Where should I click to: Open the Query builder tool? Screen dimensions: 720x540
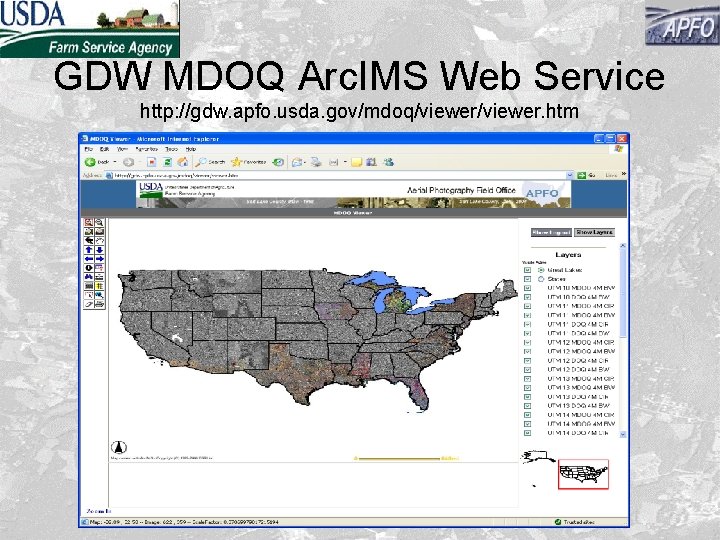[x=99, y=268]
